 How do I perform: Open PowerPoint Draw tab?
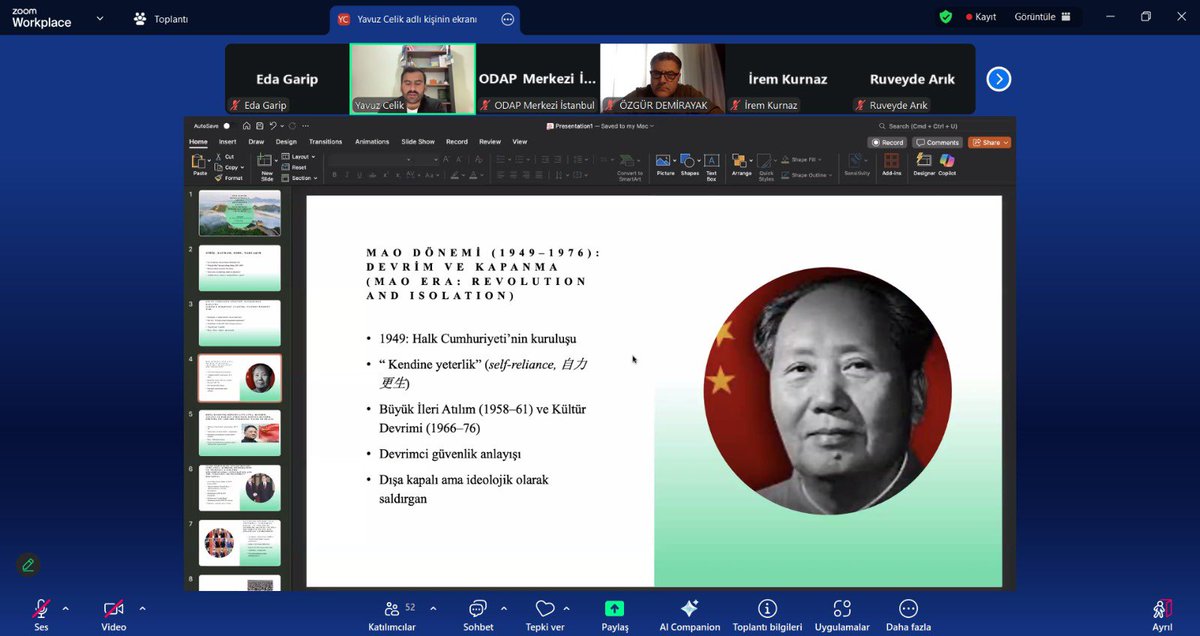click(x=256, y=142)
